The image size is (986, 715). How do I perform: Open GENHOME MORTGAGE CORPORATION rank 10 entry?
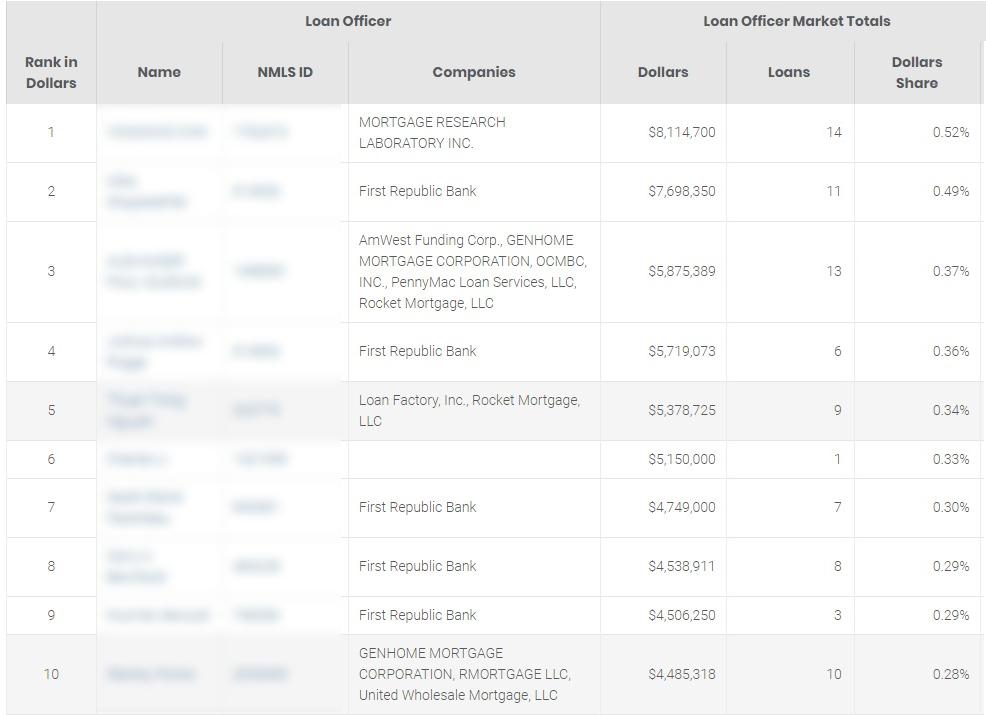(x=465, y=674)
